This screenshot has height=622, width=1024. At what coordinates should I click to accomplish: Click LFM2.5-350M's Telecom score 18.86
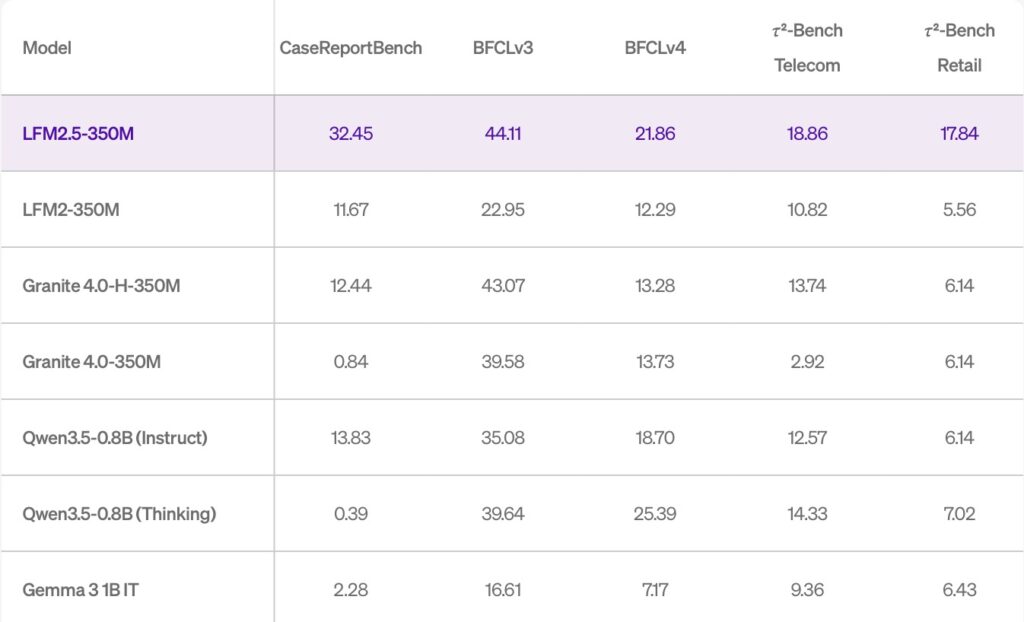coord(807,134)
